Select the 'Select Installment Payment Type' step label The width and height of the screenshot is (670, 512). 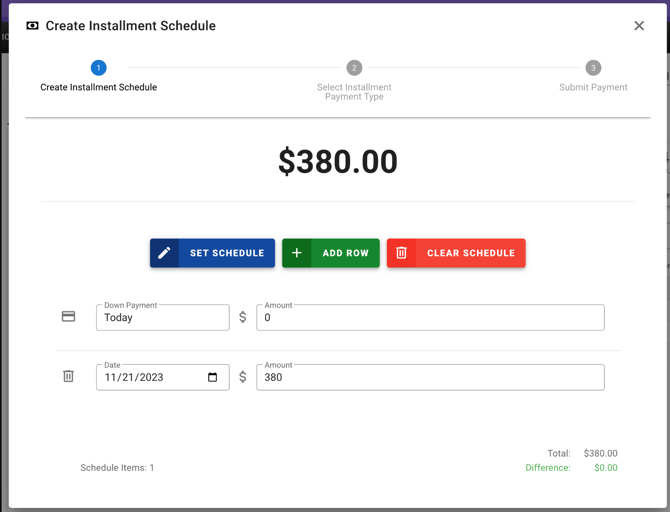pyautogui.click(x=354, y=92)
